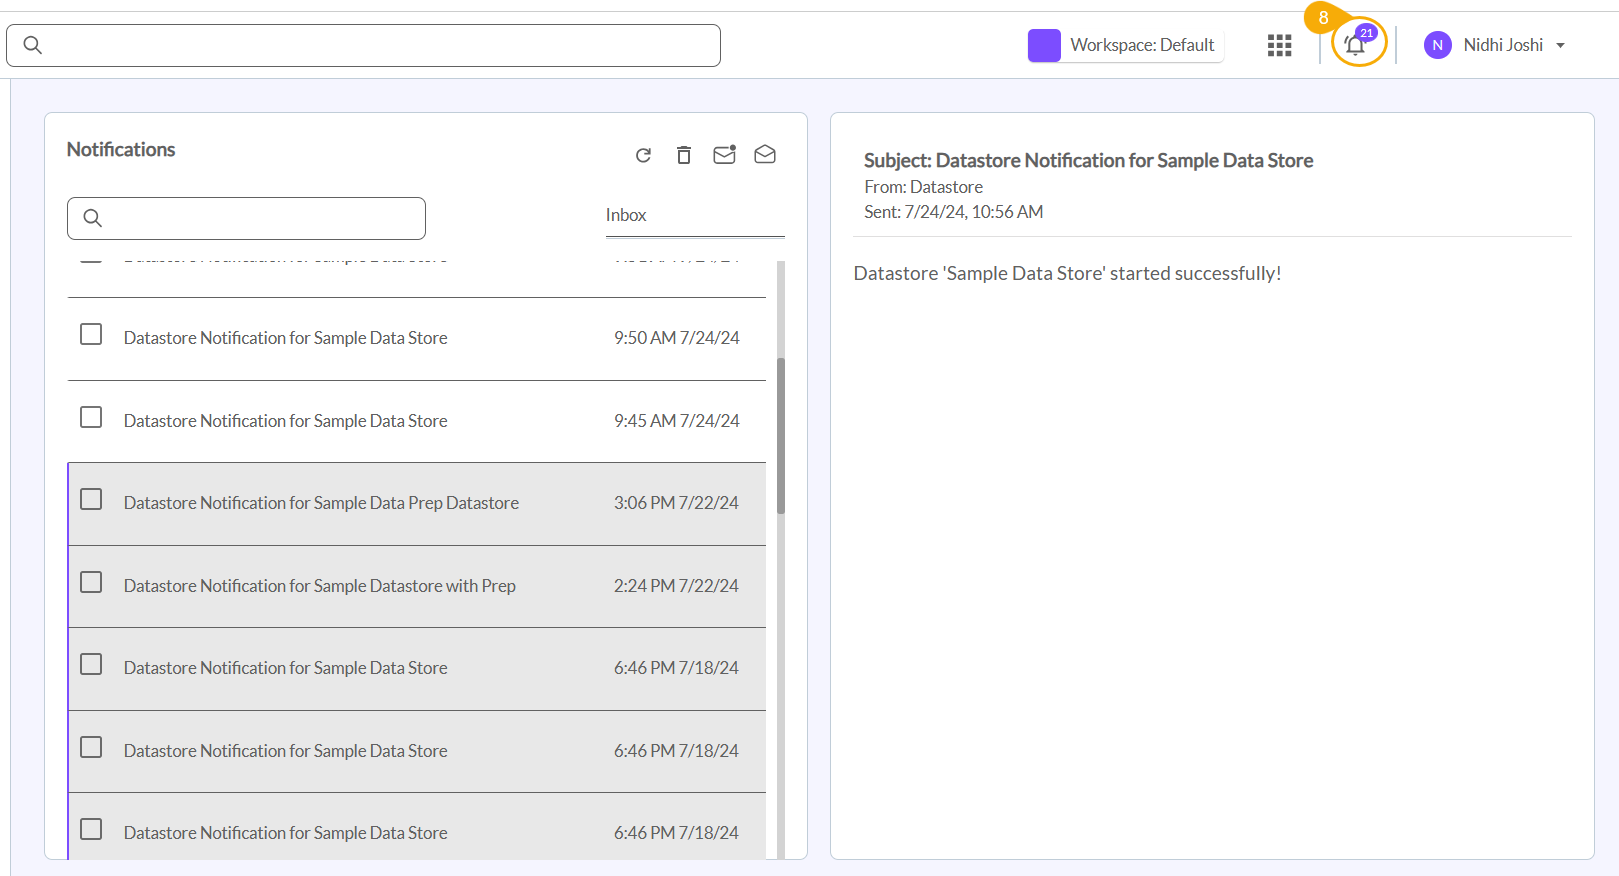This screenshot has height=876, width=1619.
Task: Click the mark as unread envelope icon
Action: pyautogui.click(x=724, y=155)
